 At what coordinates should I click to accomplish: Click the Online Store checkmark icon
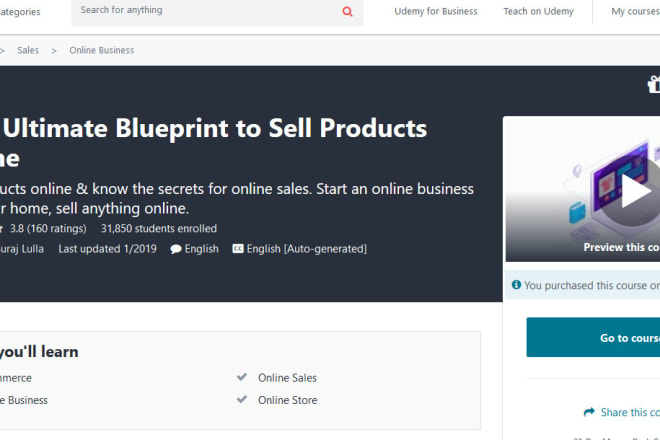tap(242, 399)
